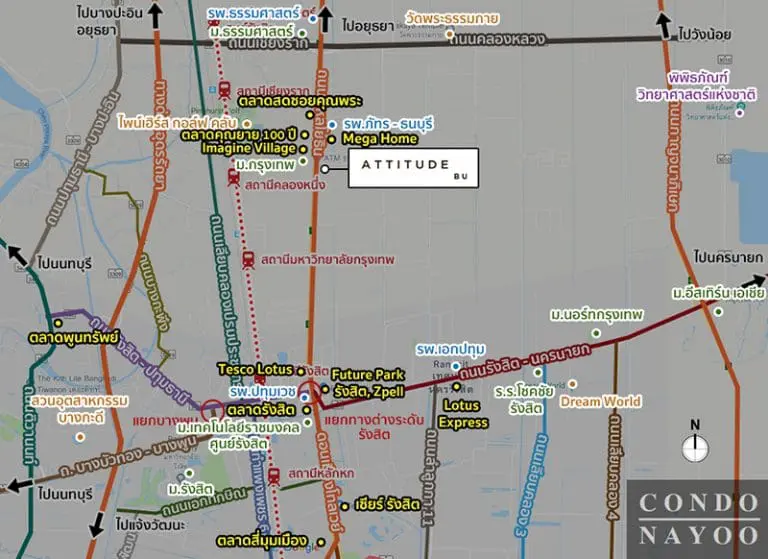
Task: Click the orange dot by วัดพระธรรมกาย
Action: [x=449, y=34]
